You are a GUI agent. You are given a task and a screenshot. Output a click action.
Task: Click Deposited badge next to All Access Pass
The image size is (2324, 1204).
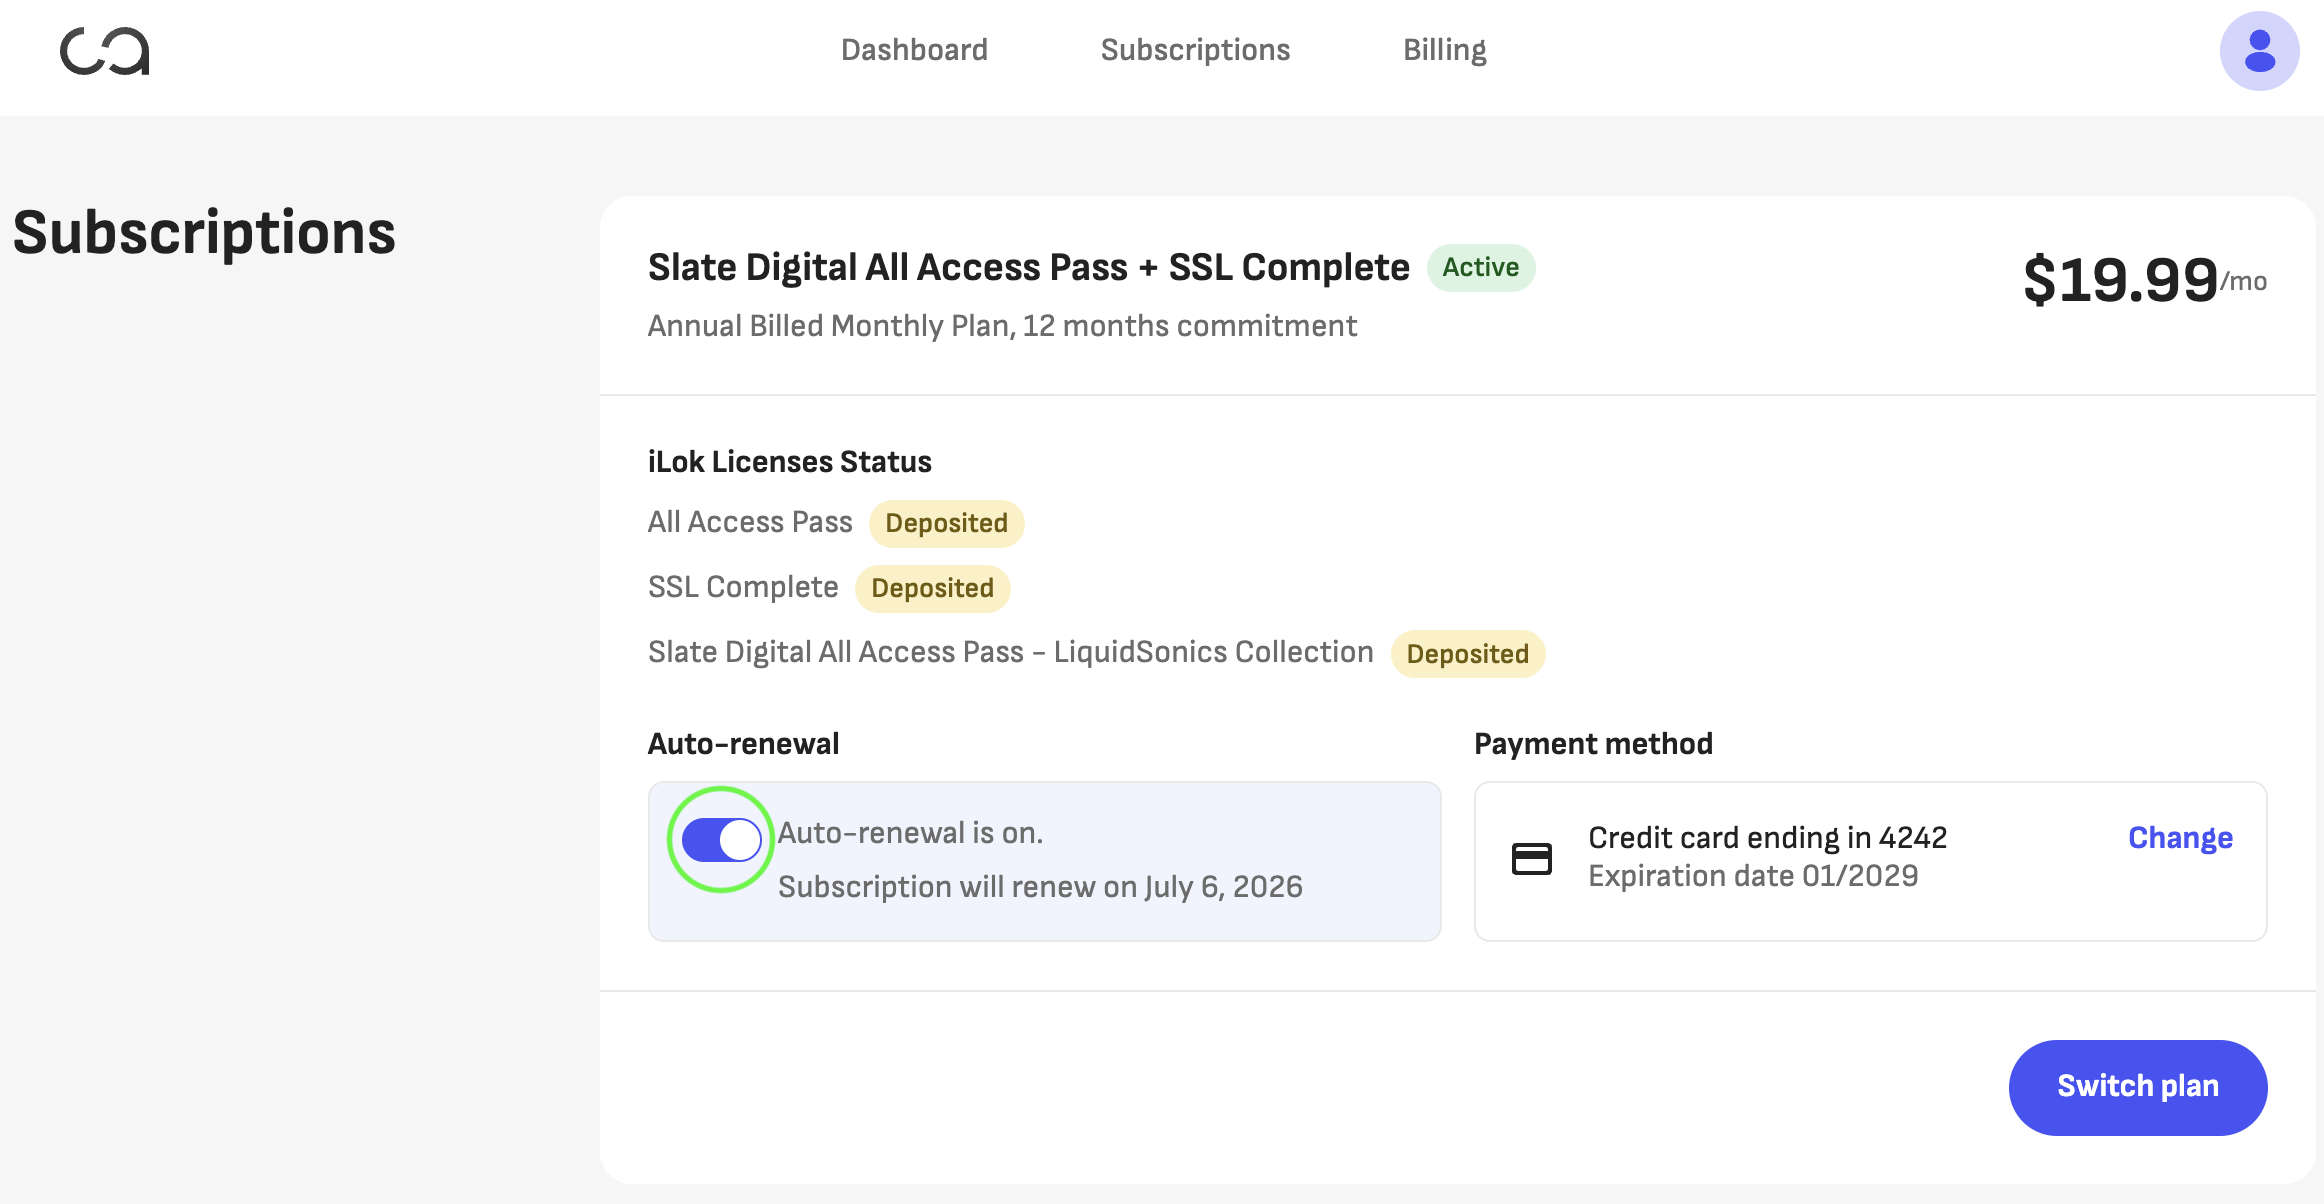(x=946, y=523)
